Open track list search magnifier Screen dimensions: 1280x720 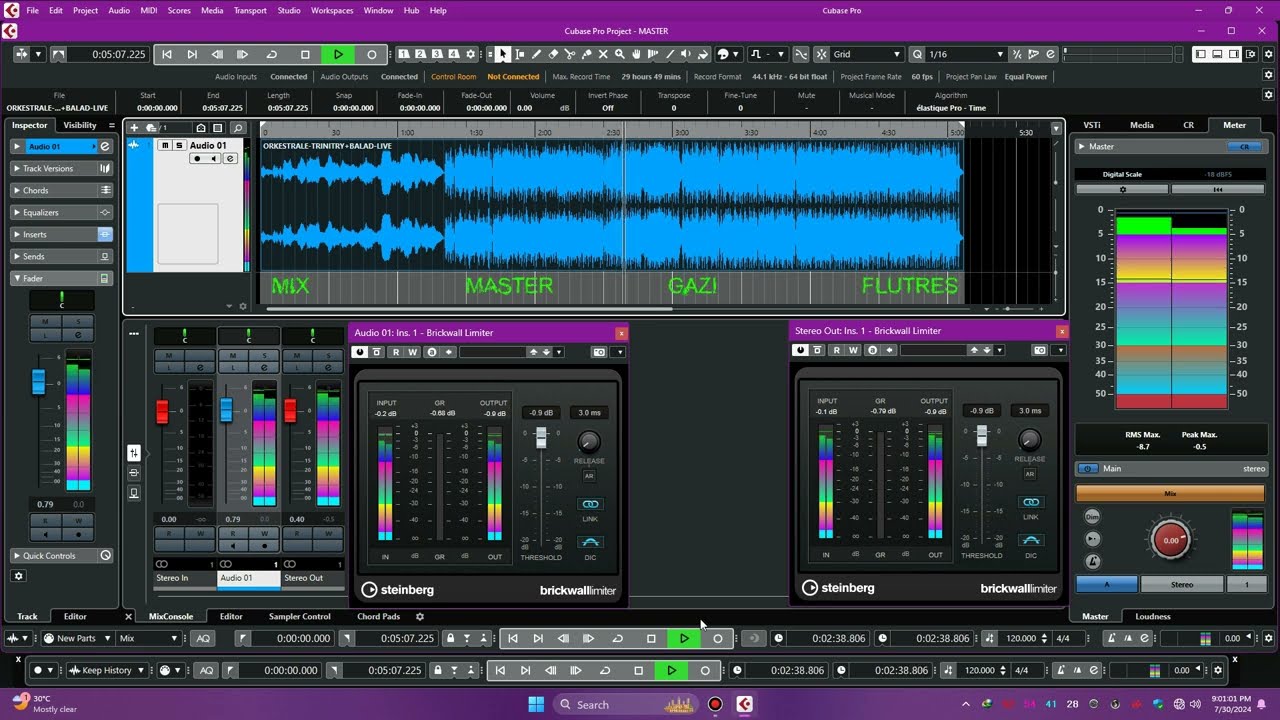coord(237,128)
